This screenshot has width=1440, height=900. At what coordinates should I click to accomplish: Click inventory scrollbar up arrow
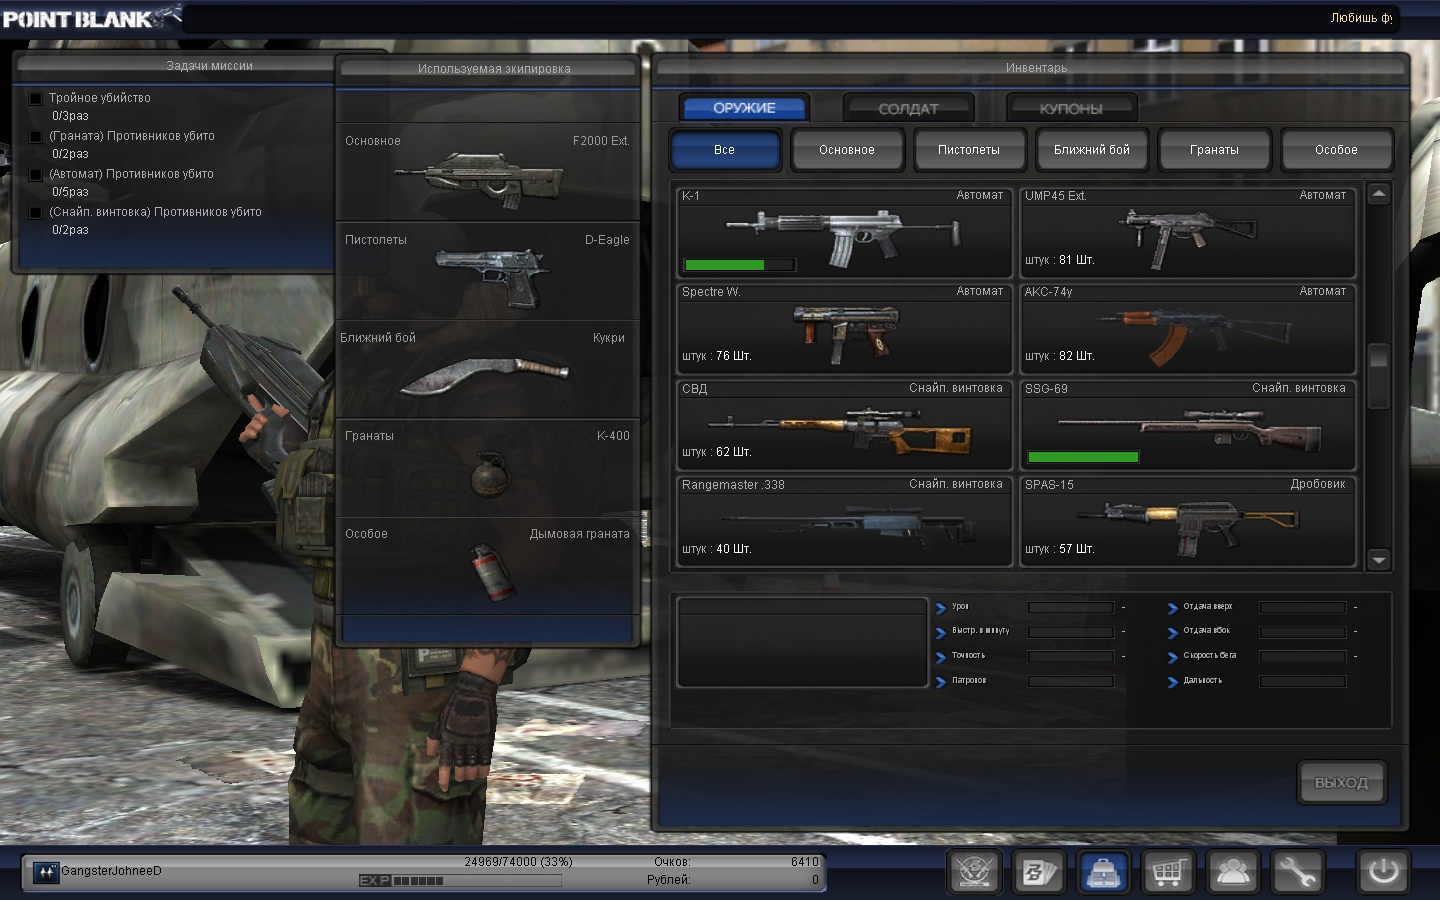point(1379,194)
